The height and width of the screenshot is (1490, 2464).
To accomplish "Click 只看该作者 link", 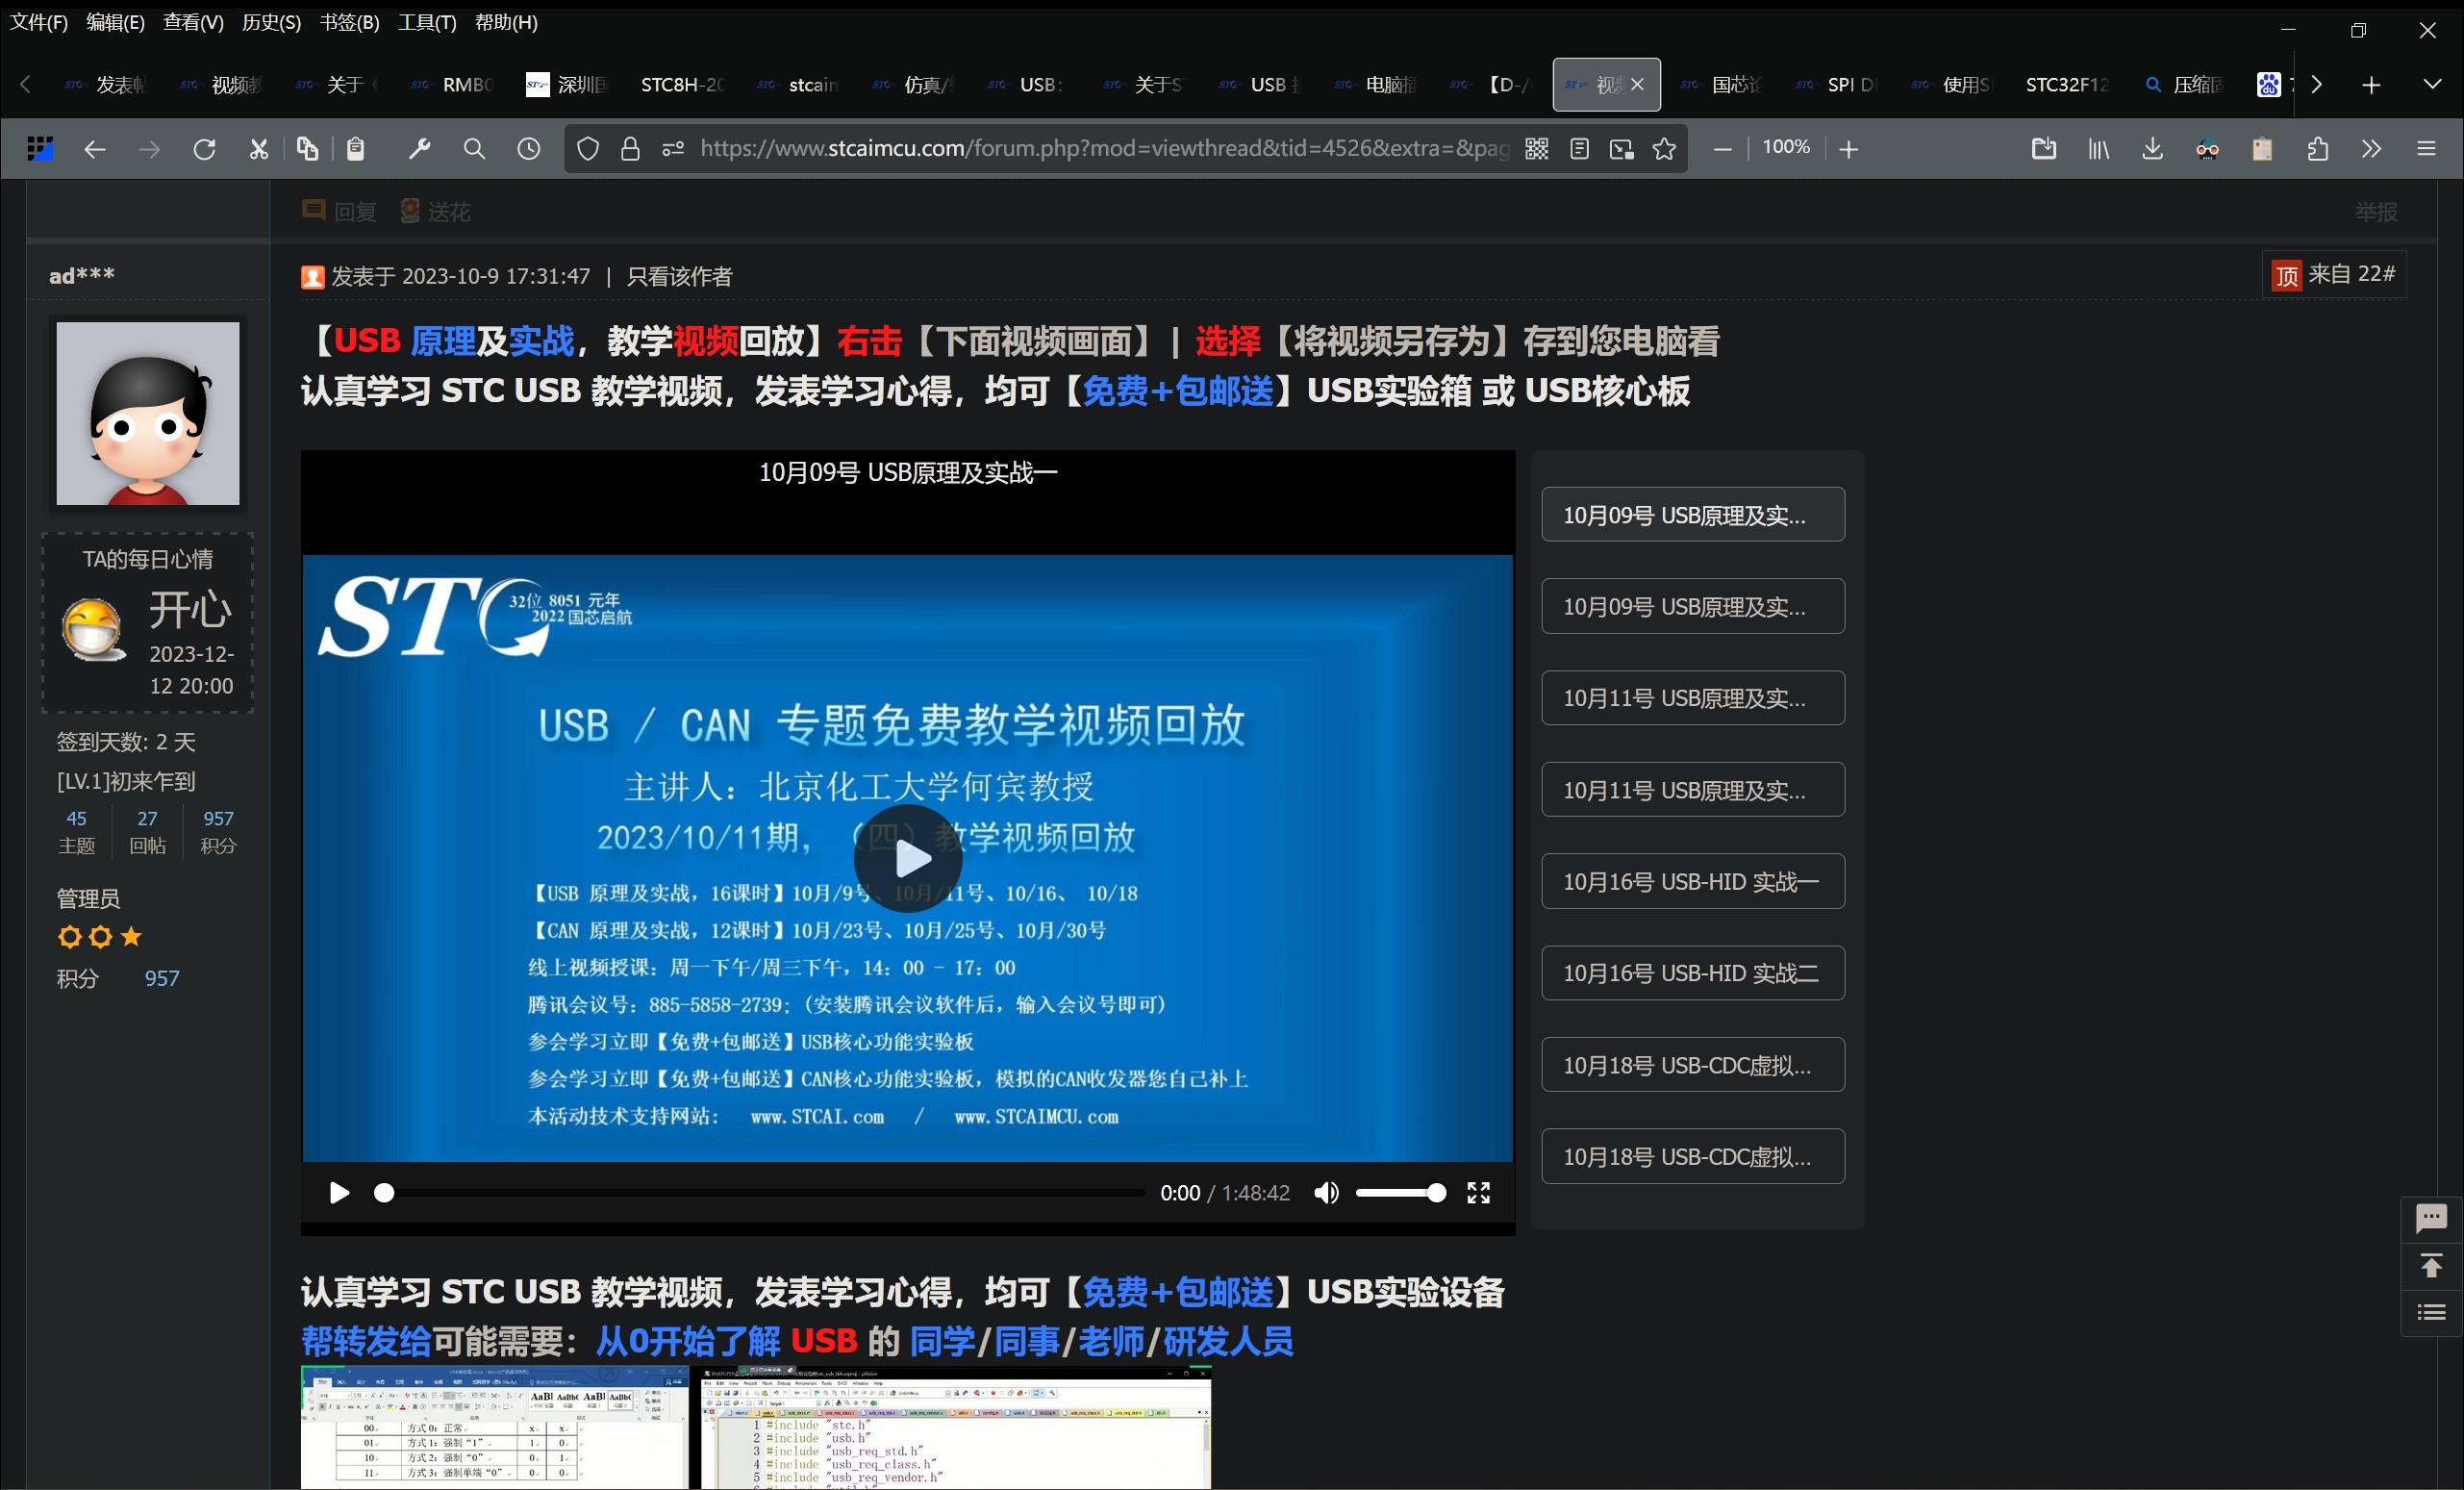I will pos(679,276).
